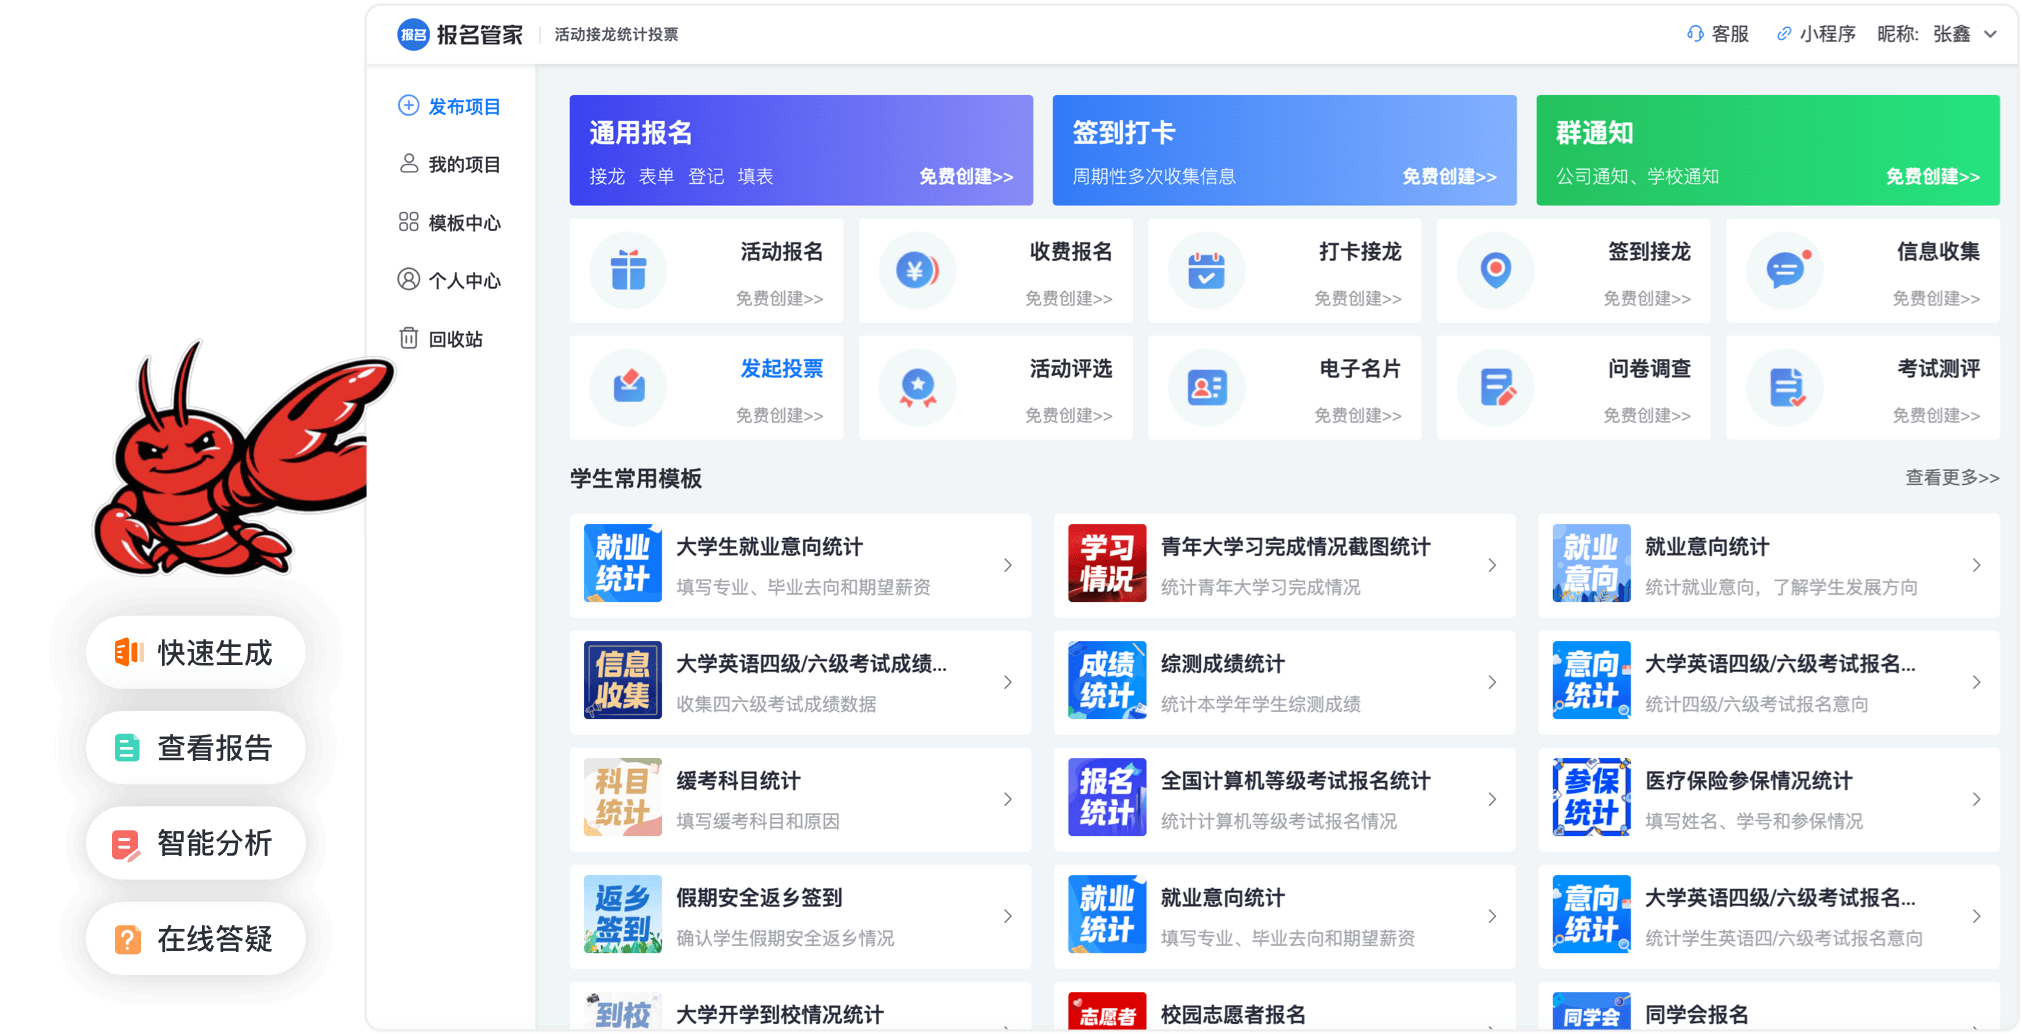
Task: Open 客服 headset icon
Action: click(x=1695, y=34)
